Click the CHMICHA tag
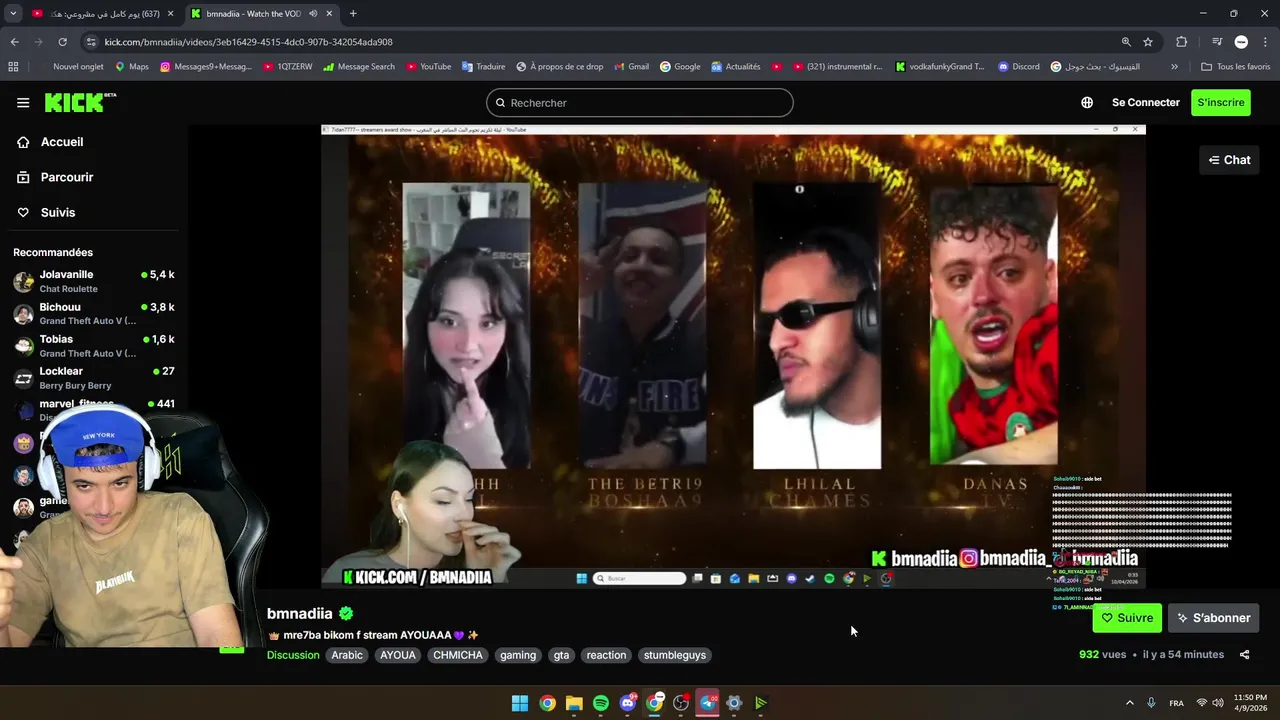 point(458,655)
